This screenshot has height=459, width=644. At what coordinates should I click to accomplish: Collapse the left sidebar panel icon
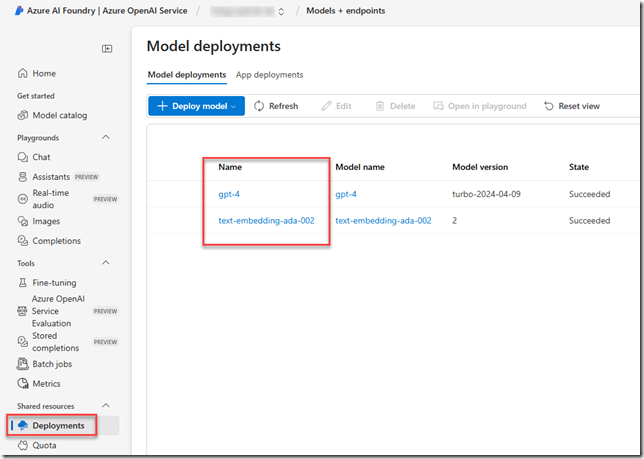(107, 48)
